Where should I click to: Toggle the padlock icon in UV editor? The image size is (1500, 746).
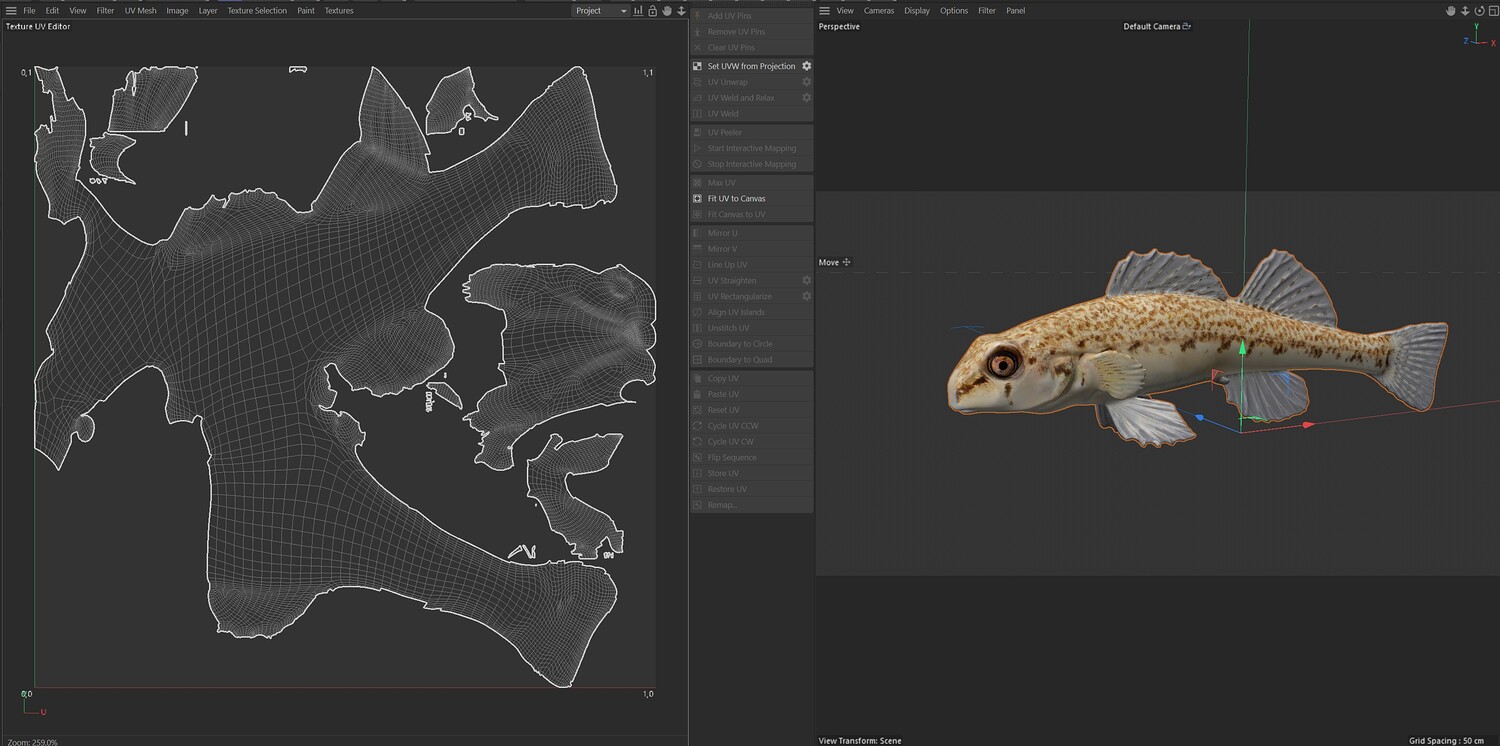652,10
